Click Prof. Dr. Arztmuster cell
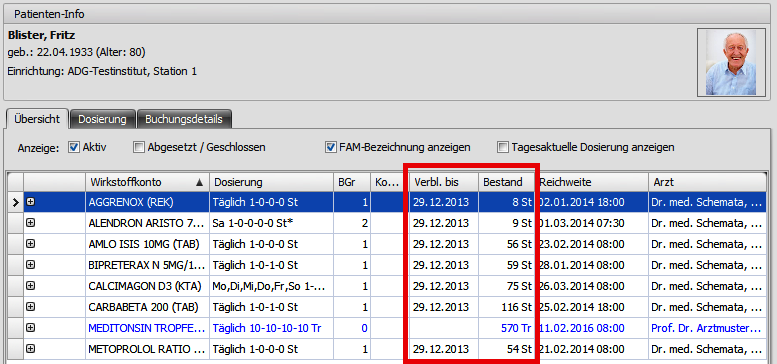 tap(707, 328)
